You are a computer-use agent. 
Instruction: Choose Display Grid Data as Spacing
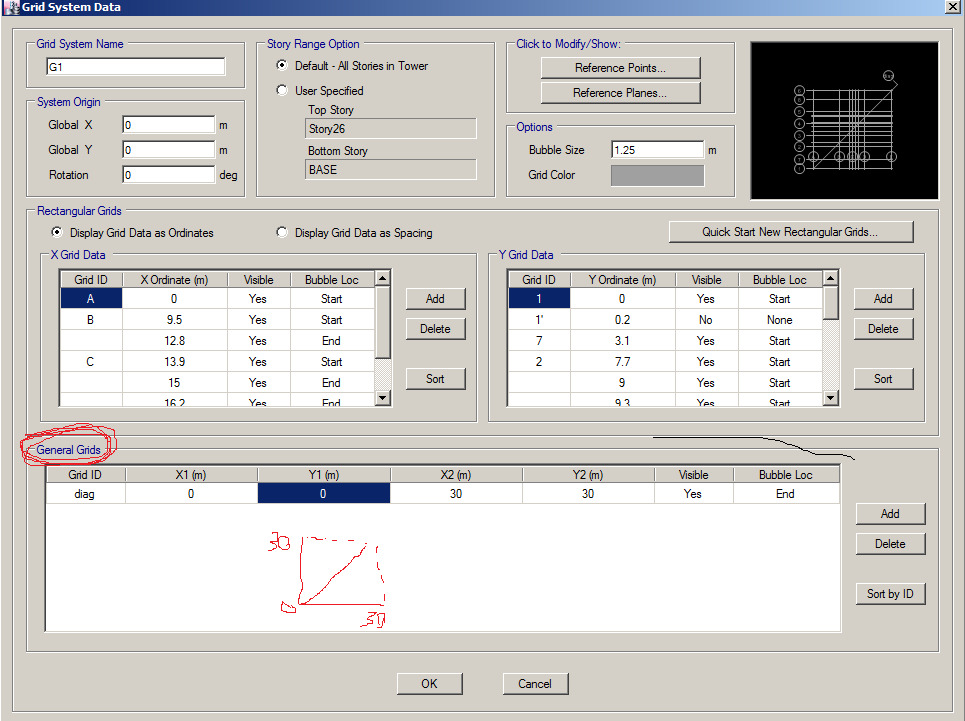282,232
